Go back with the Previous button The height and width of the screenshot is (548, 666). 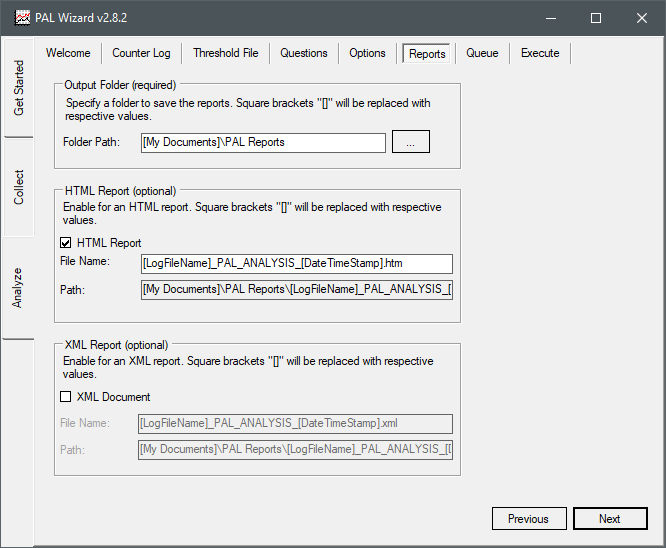coord(529,518)
